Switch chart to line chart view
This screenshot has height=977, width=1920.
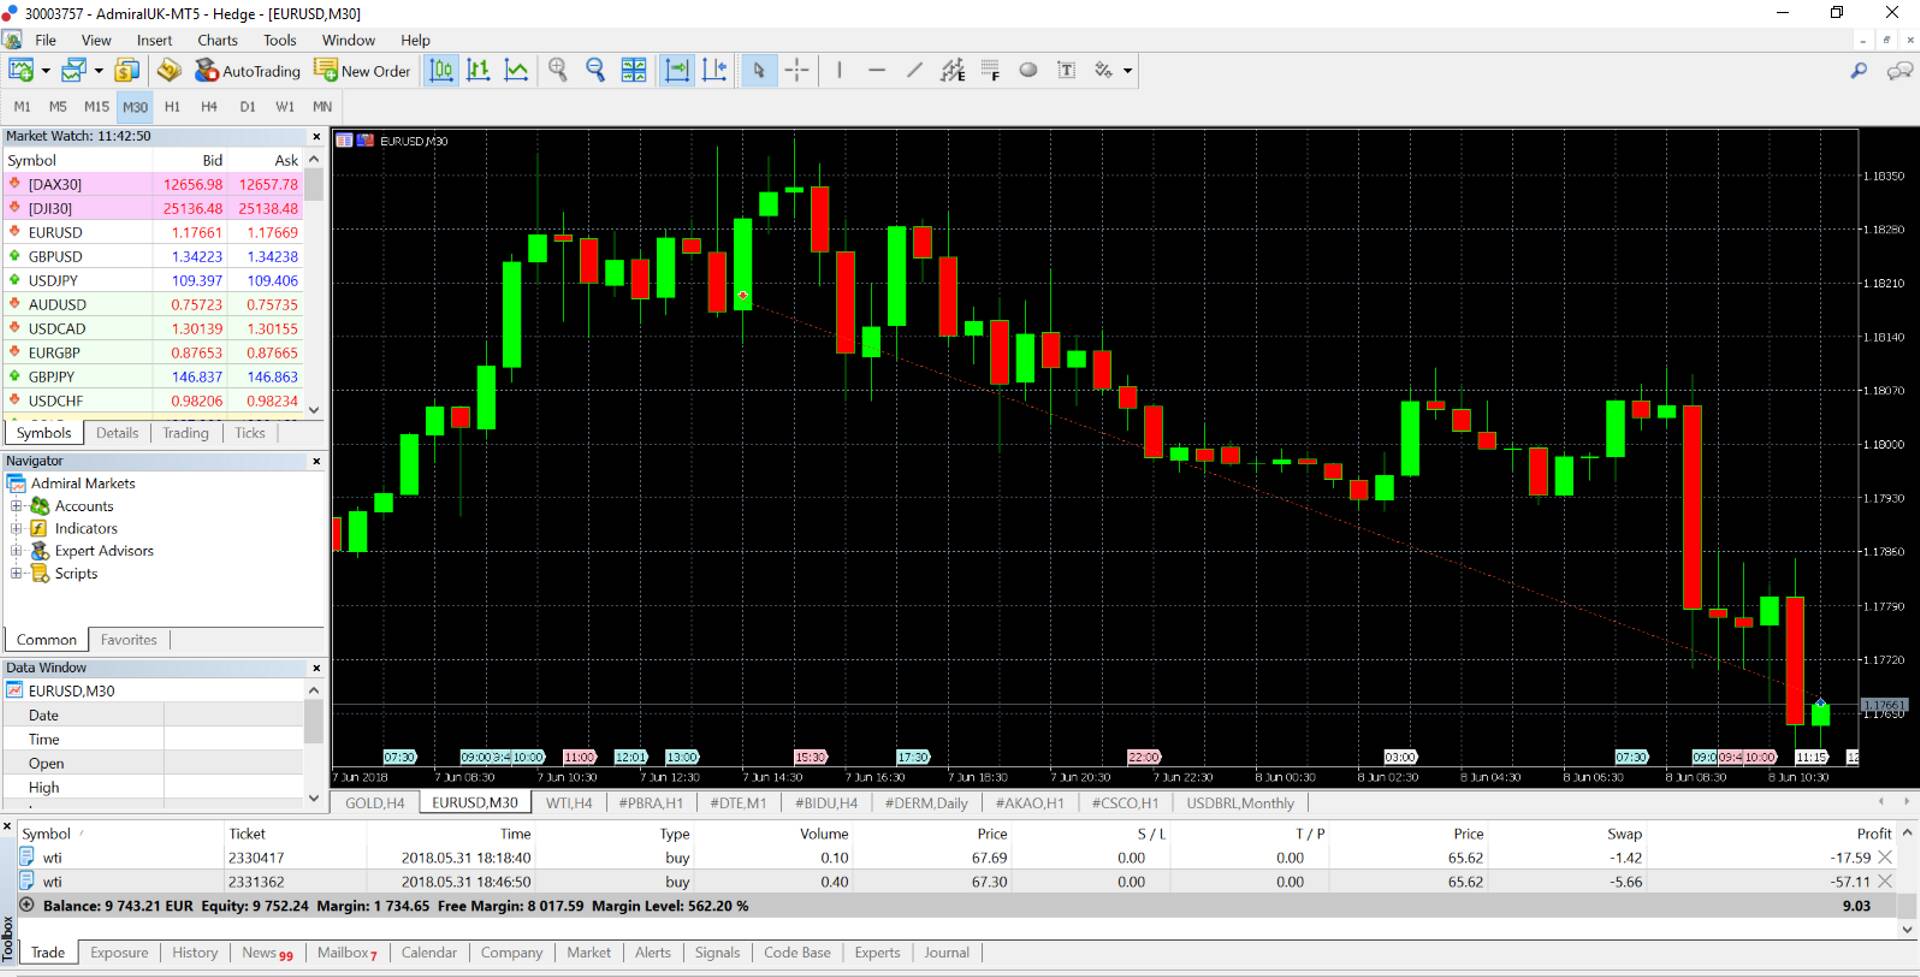click(516, 70)
